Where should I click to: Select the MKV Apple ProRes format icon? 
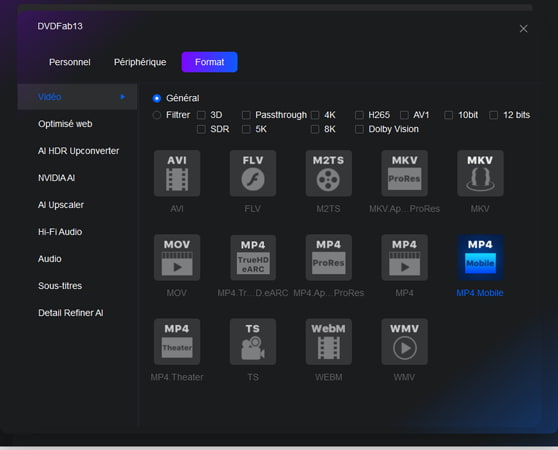pos(404,173)
